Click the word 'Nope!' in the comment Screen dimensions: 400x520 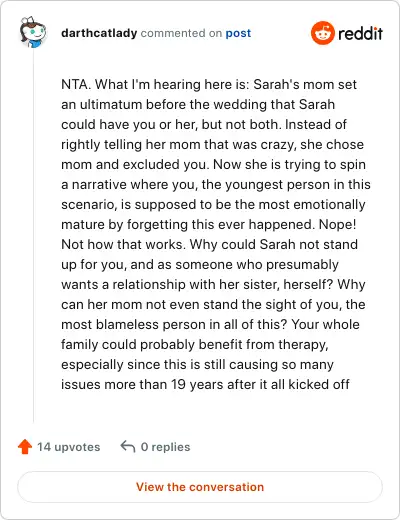pyautogui.click(x=337, y=224)
